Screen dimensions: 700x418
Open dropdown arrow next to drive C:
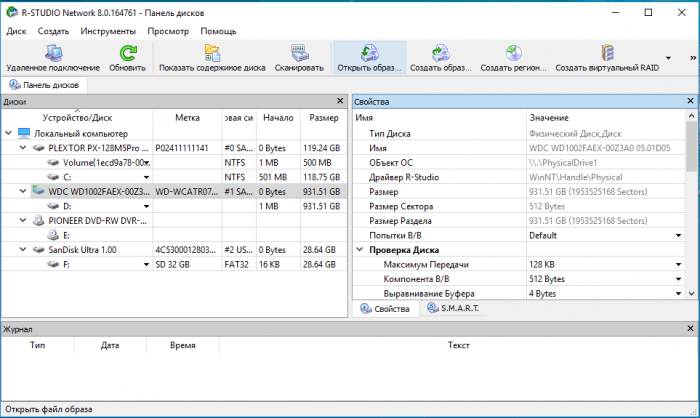(x=147, y=177)
